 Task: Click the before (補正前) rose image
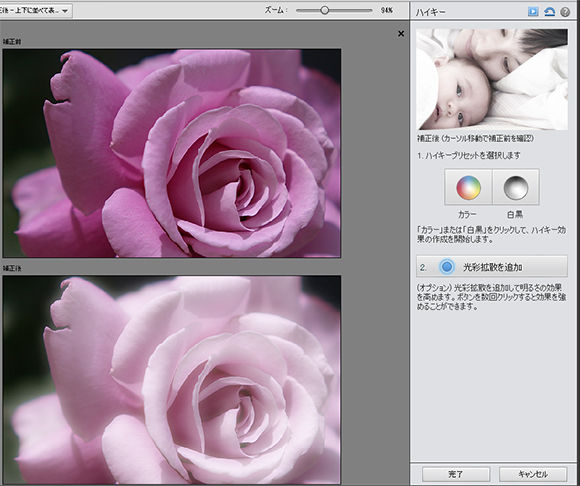click(x=172, y=153)
